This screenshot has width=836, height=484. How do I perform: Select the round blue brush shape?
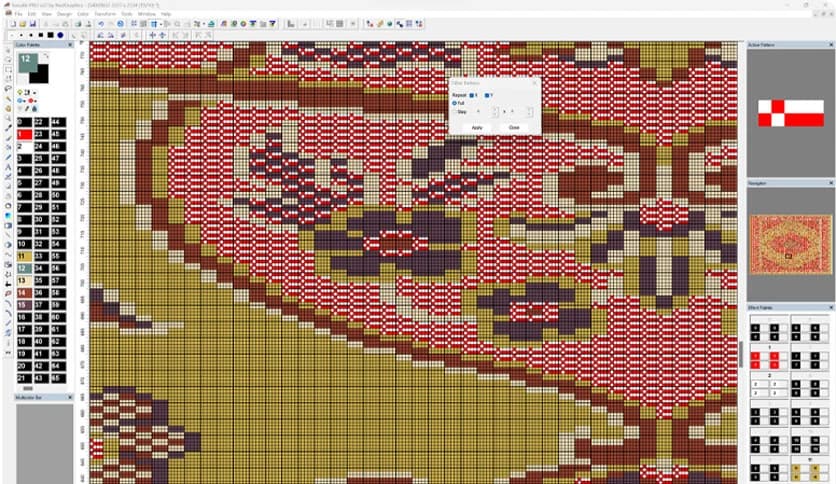pyautogui.click(x=60, y=35)
